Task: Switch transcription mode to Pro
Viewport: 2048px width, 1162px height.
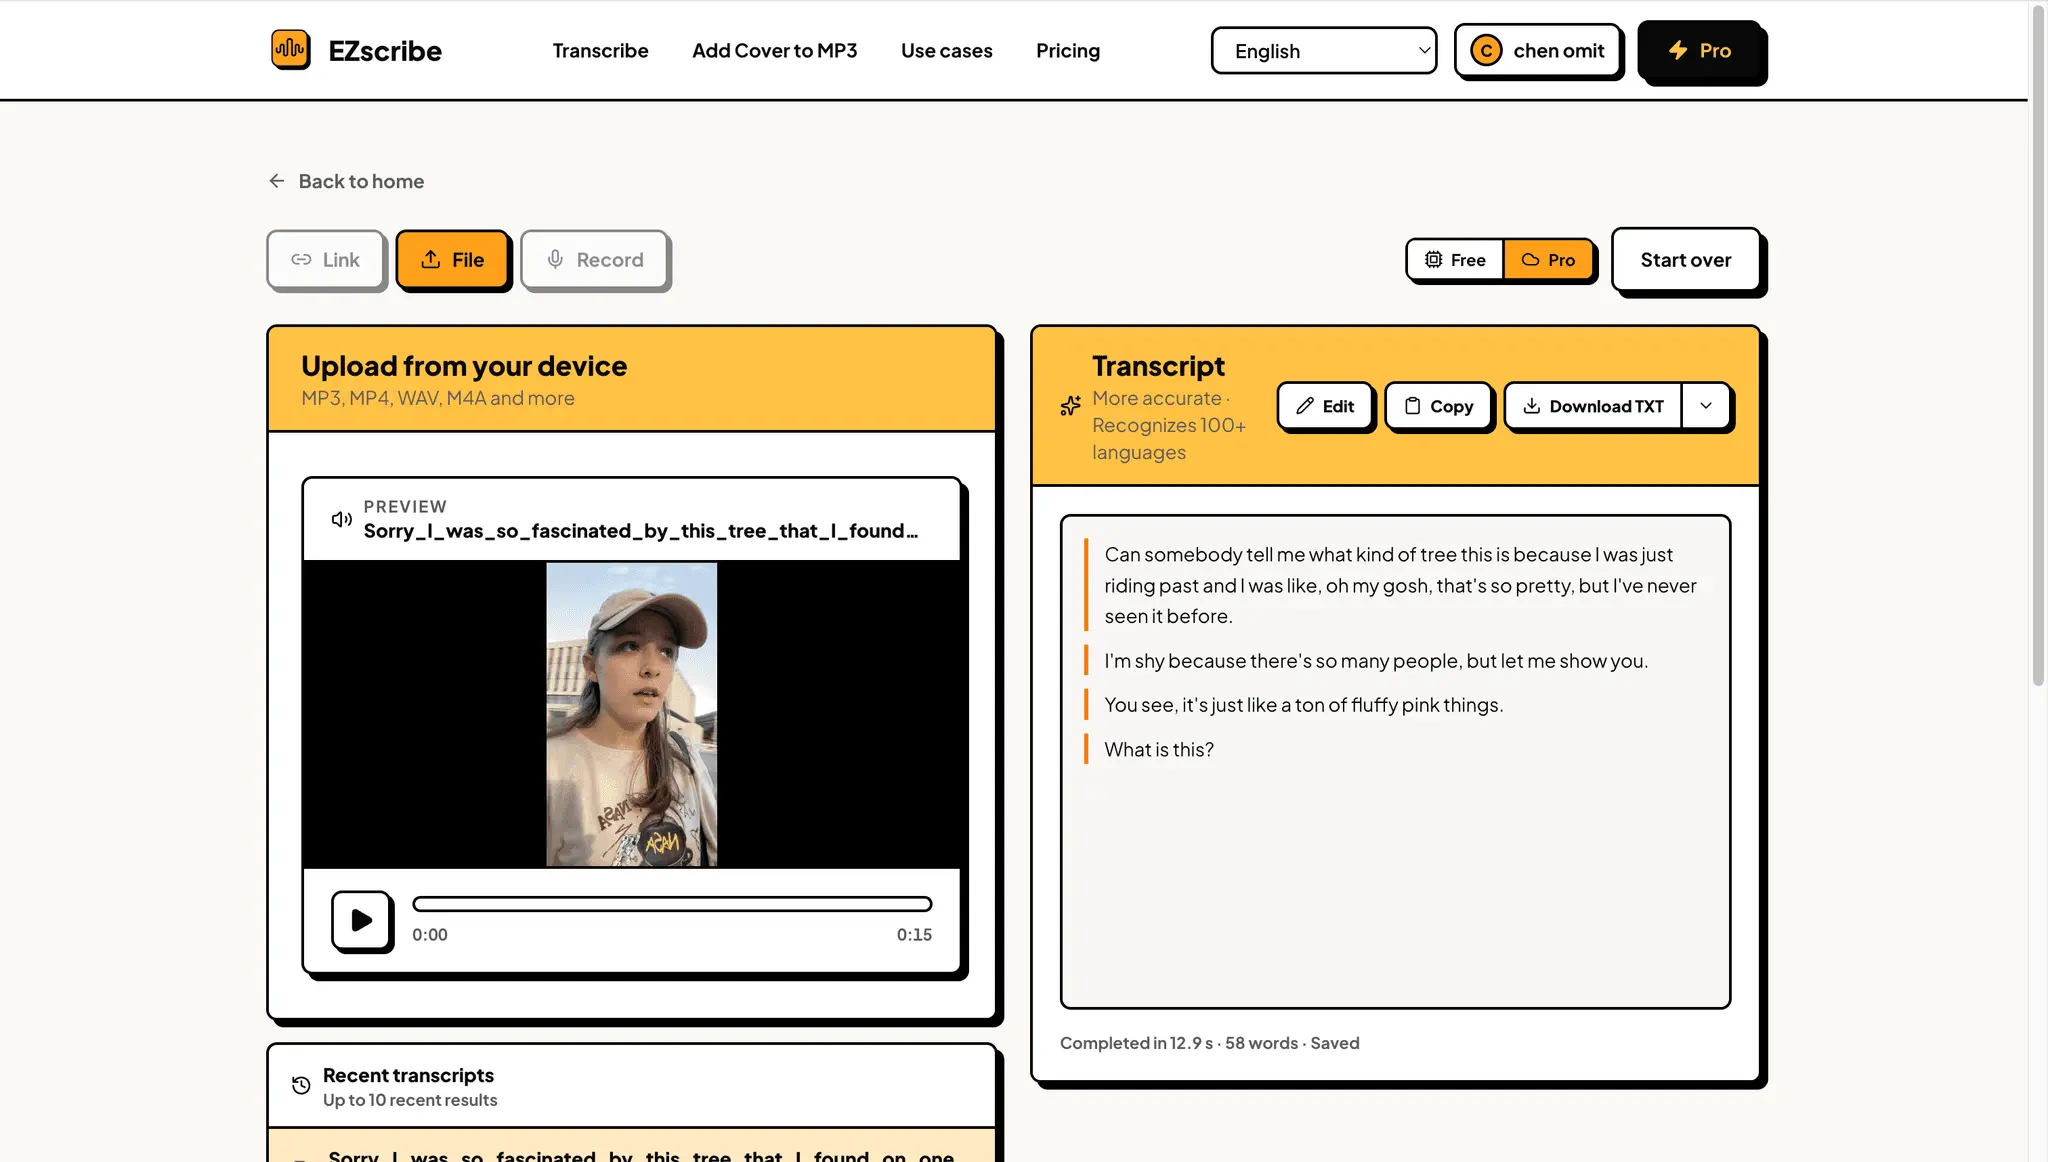Action: click(x=1548, y=260)
